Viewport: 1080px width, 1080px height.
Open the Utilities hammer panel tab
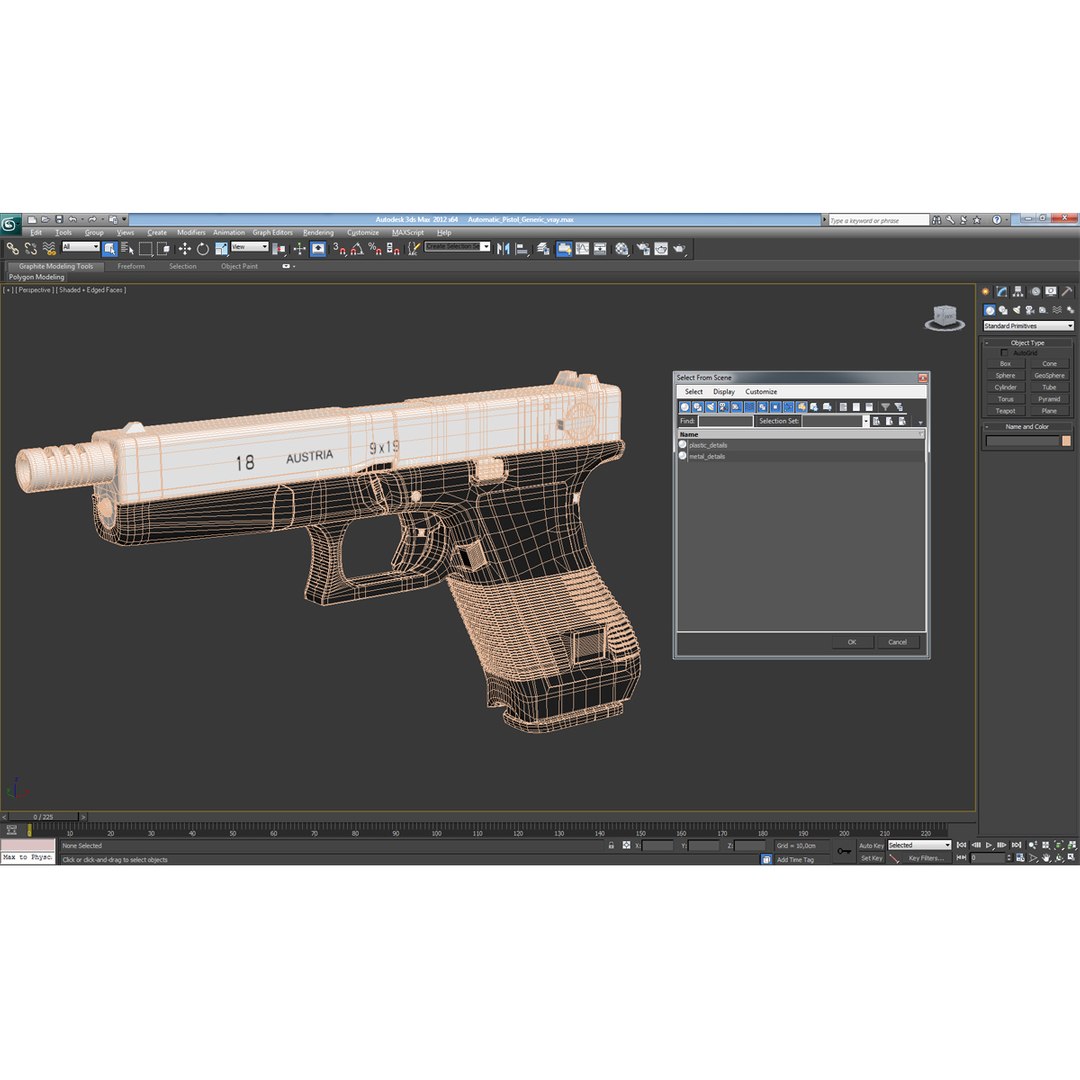click(1067, 292)
